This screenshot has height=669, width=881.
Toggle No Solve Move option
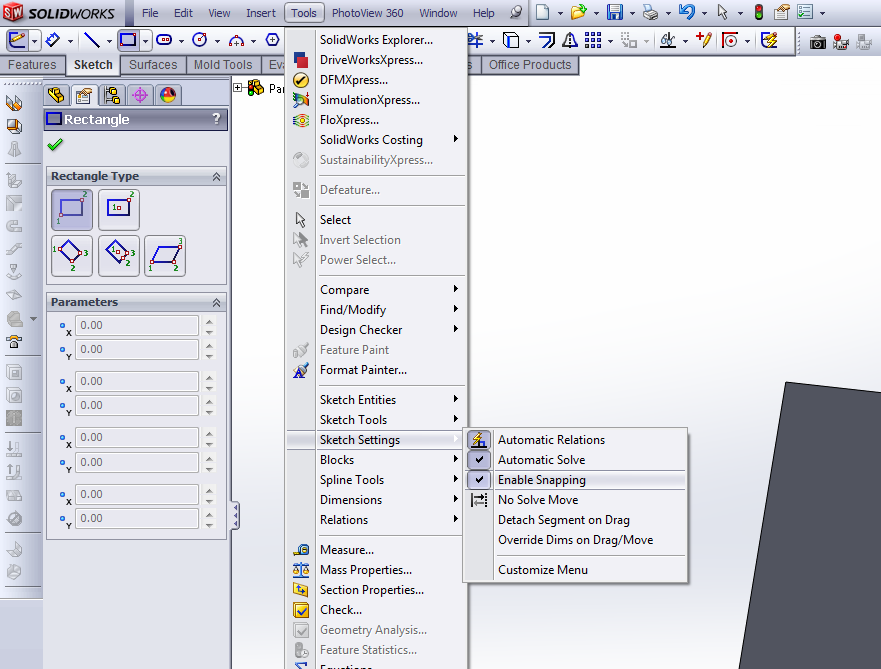538,500
